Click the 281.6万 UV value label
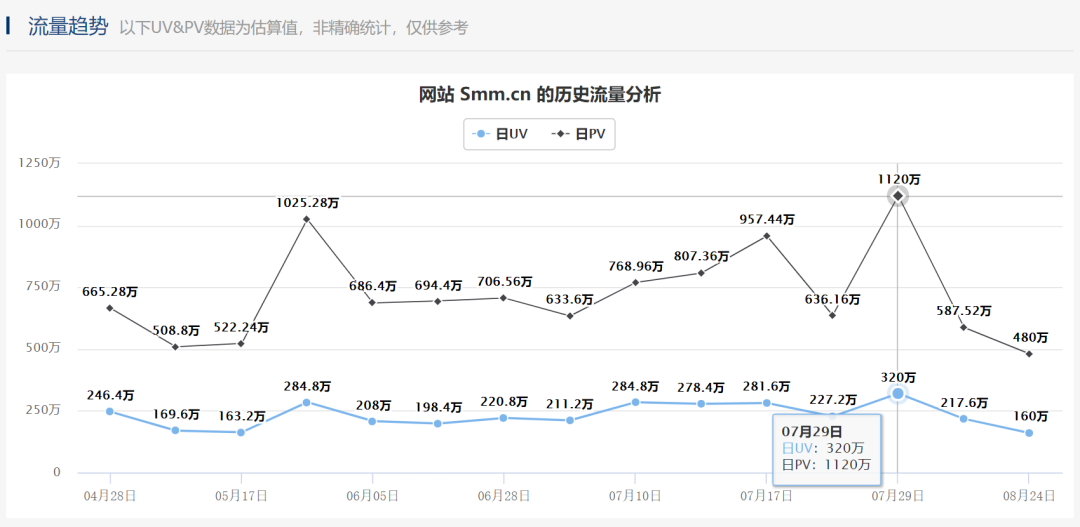 [x=767, y=387]
